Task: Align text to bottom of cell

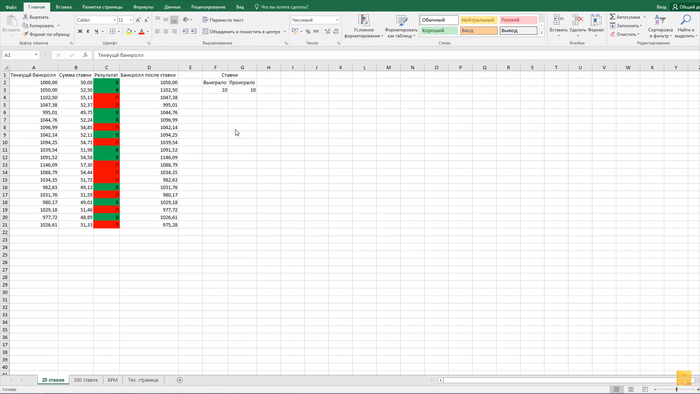Action: (x=174, y=20)
